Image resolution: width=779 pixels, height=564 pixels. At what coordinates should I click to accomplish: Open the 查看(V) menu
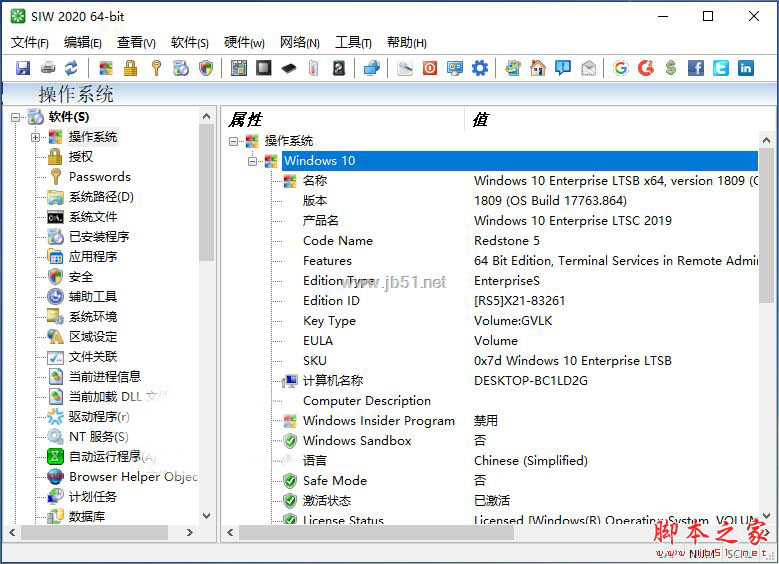[x=136, y=43]
